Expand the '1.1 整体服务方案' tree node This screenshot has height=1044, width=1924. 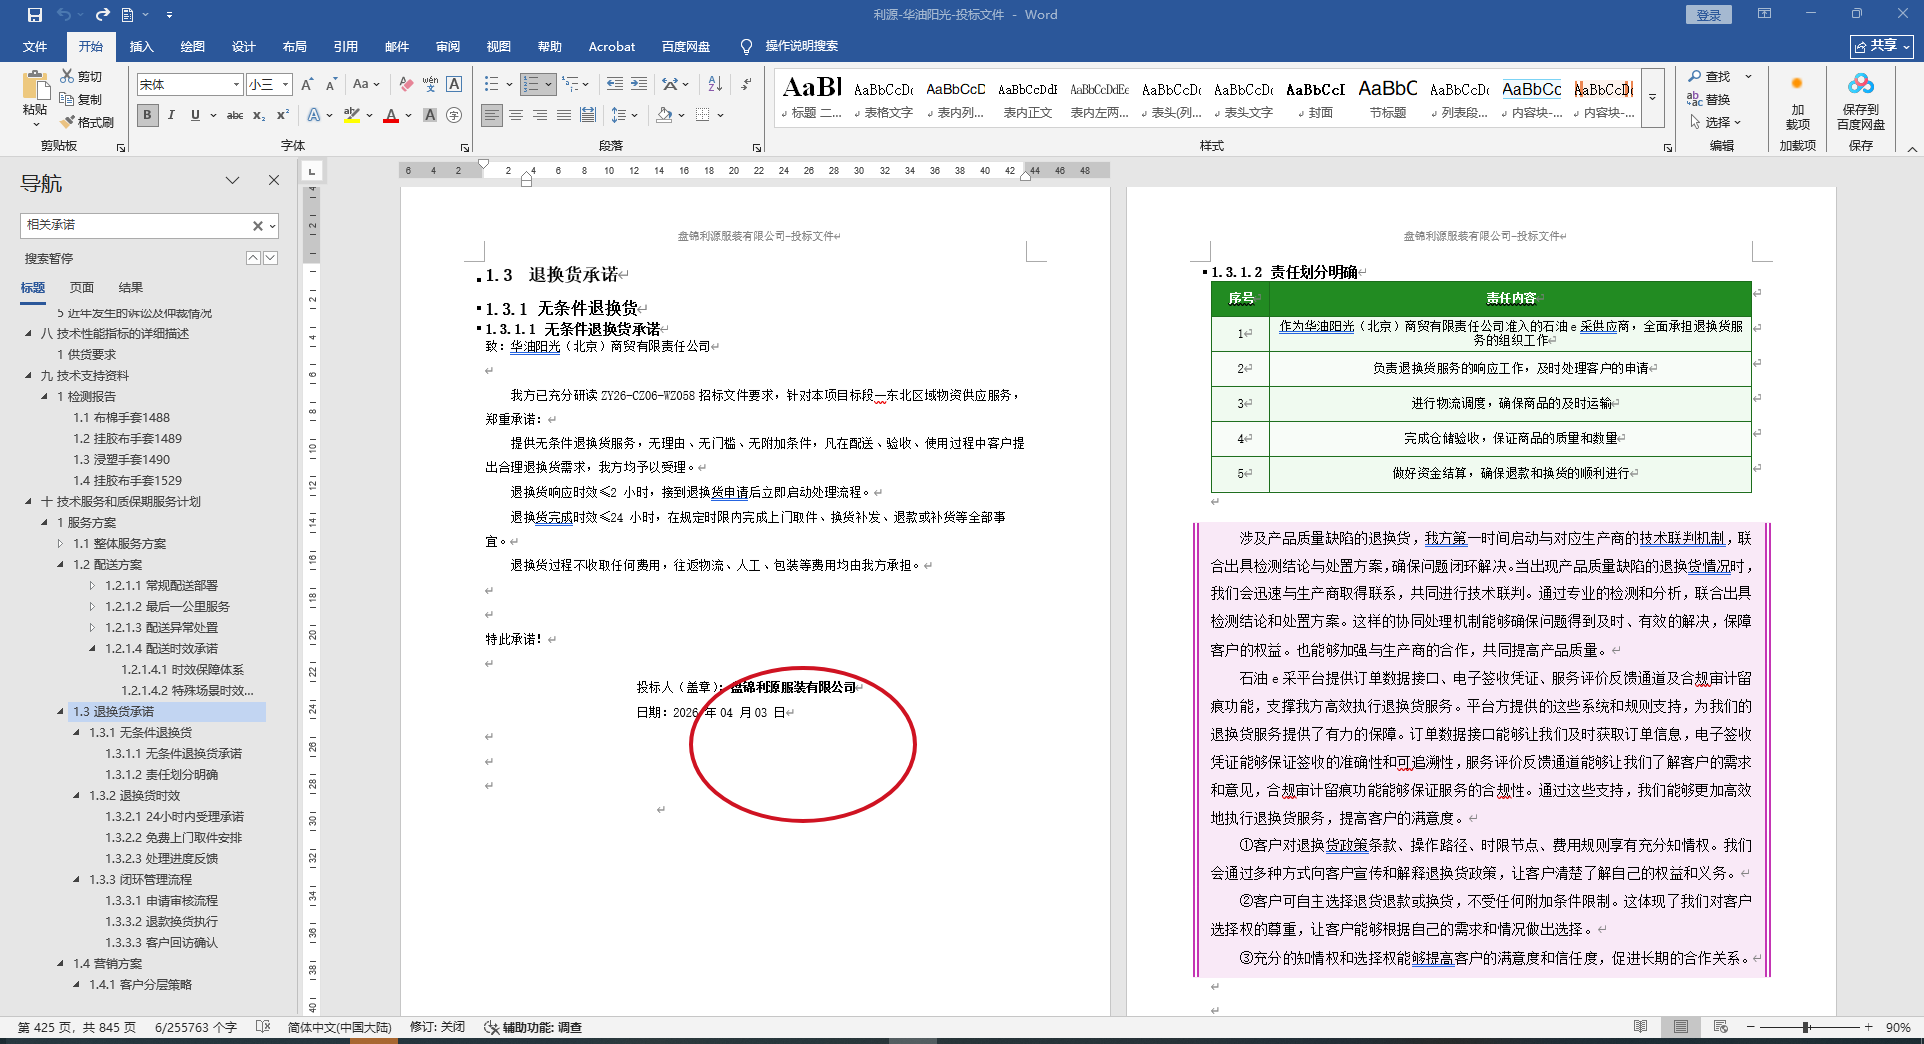(60, 544)
